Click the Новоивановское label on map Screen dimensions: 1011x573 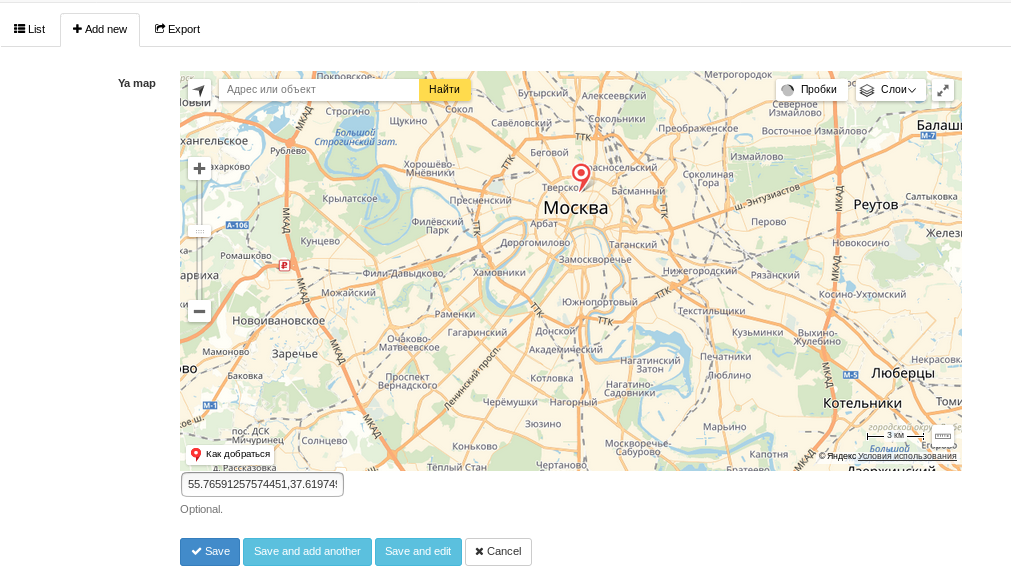click(x=279, y=320)
